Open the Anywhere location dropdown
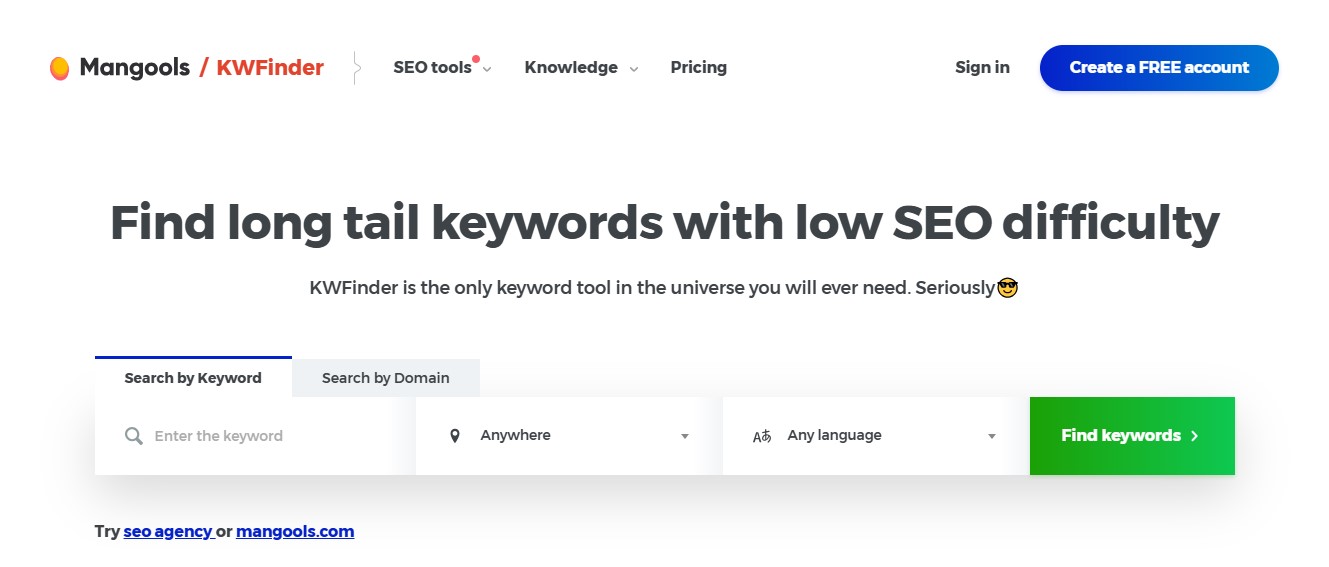Screen dimensions: 1329x567 (569, 436)
